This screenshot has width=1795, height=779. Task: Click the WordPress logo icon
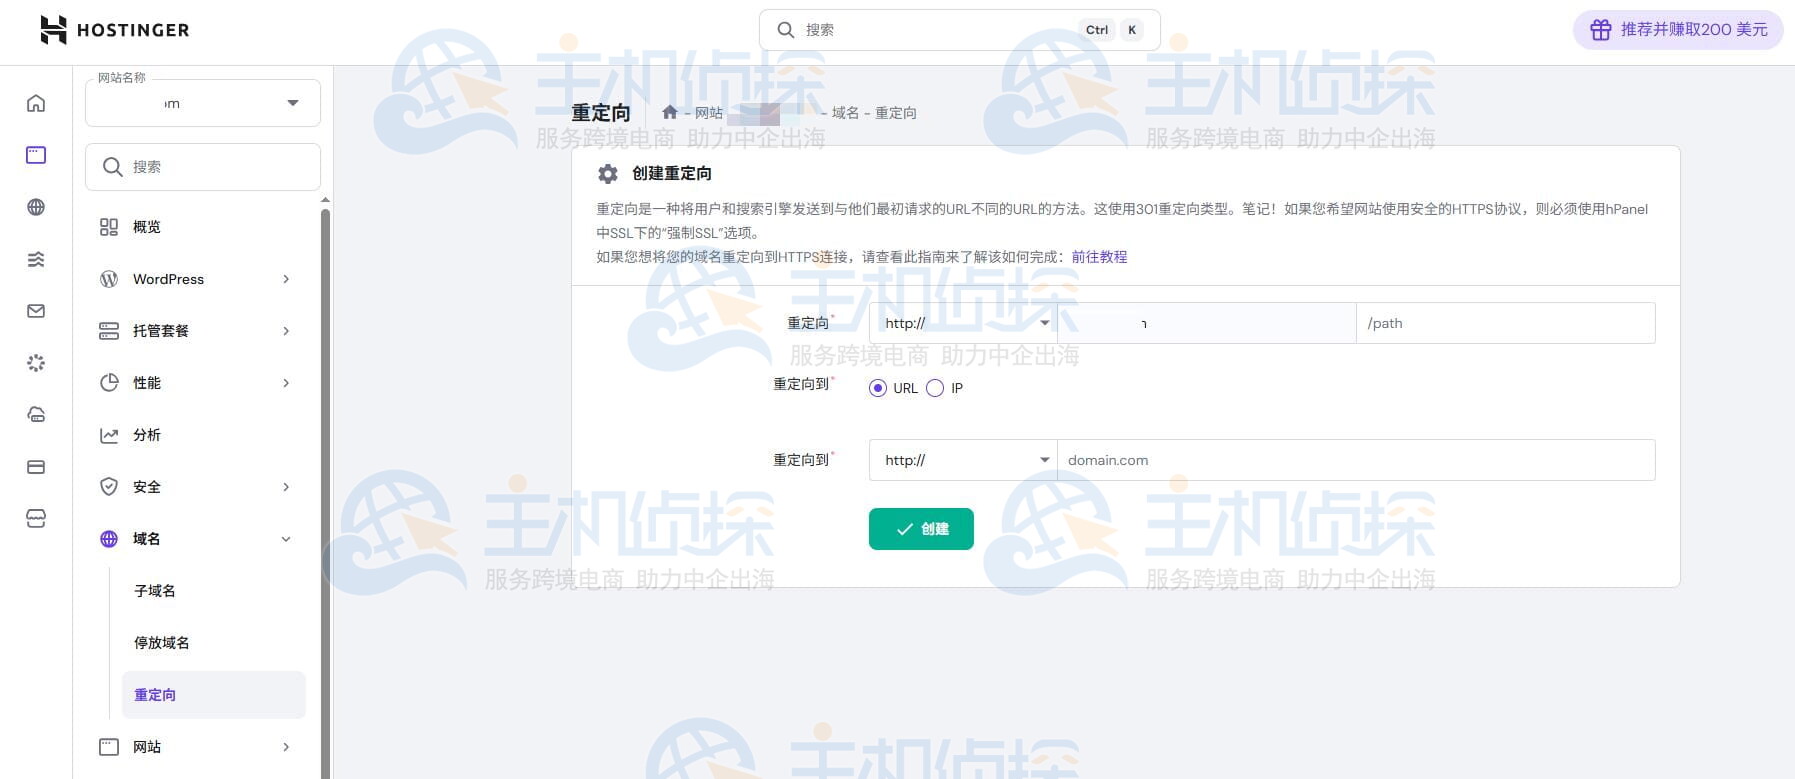point(109,279)
